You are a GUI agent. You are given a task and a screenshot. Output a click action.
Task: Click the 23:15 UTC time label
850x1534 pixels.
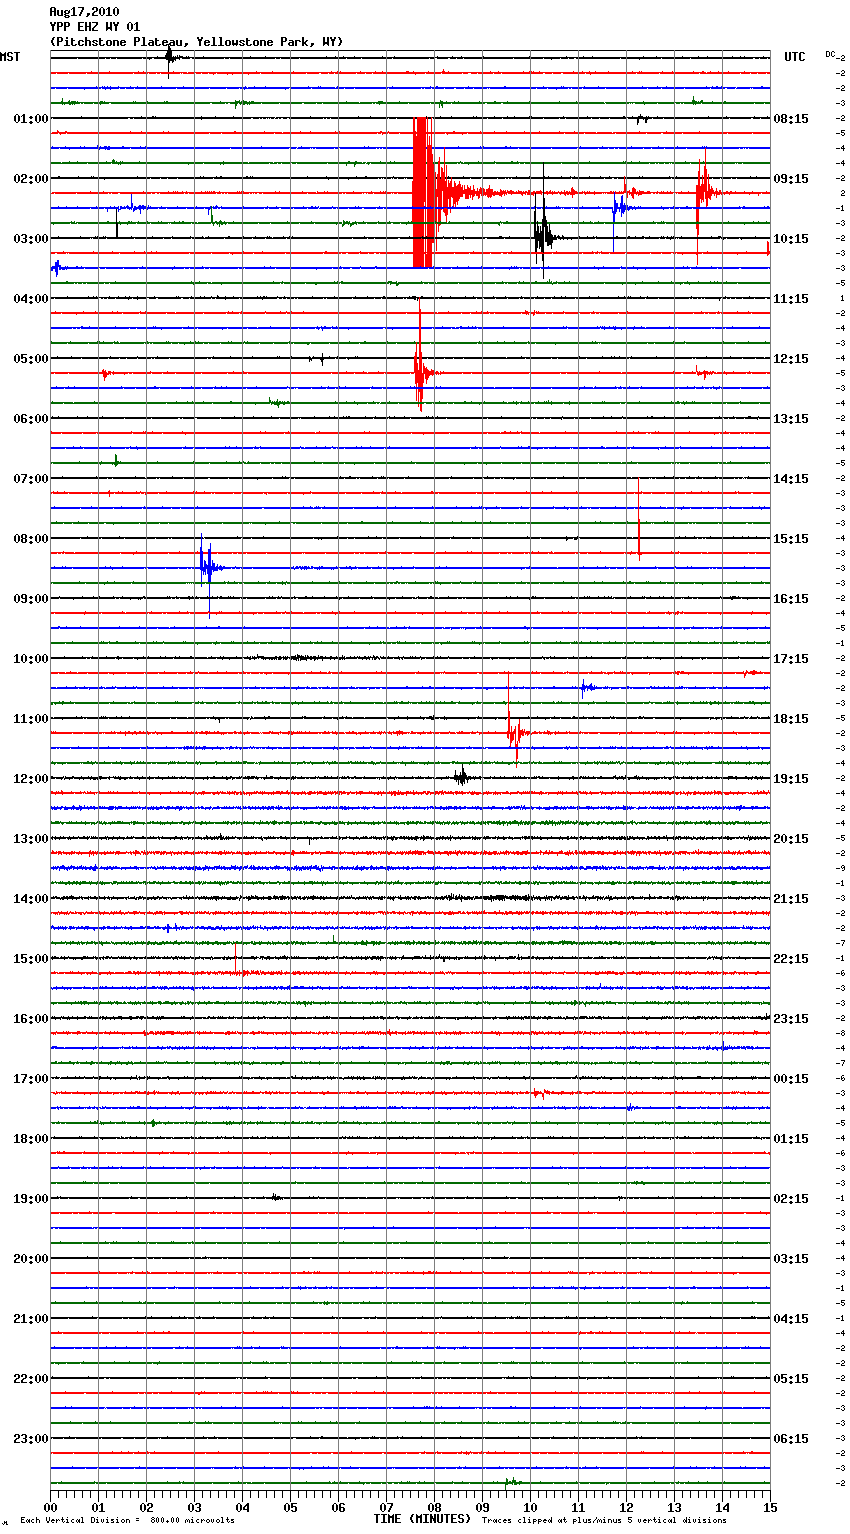pos(791,1018)
